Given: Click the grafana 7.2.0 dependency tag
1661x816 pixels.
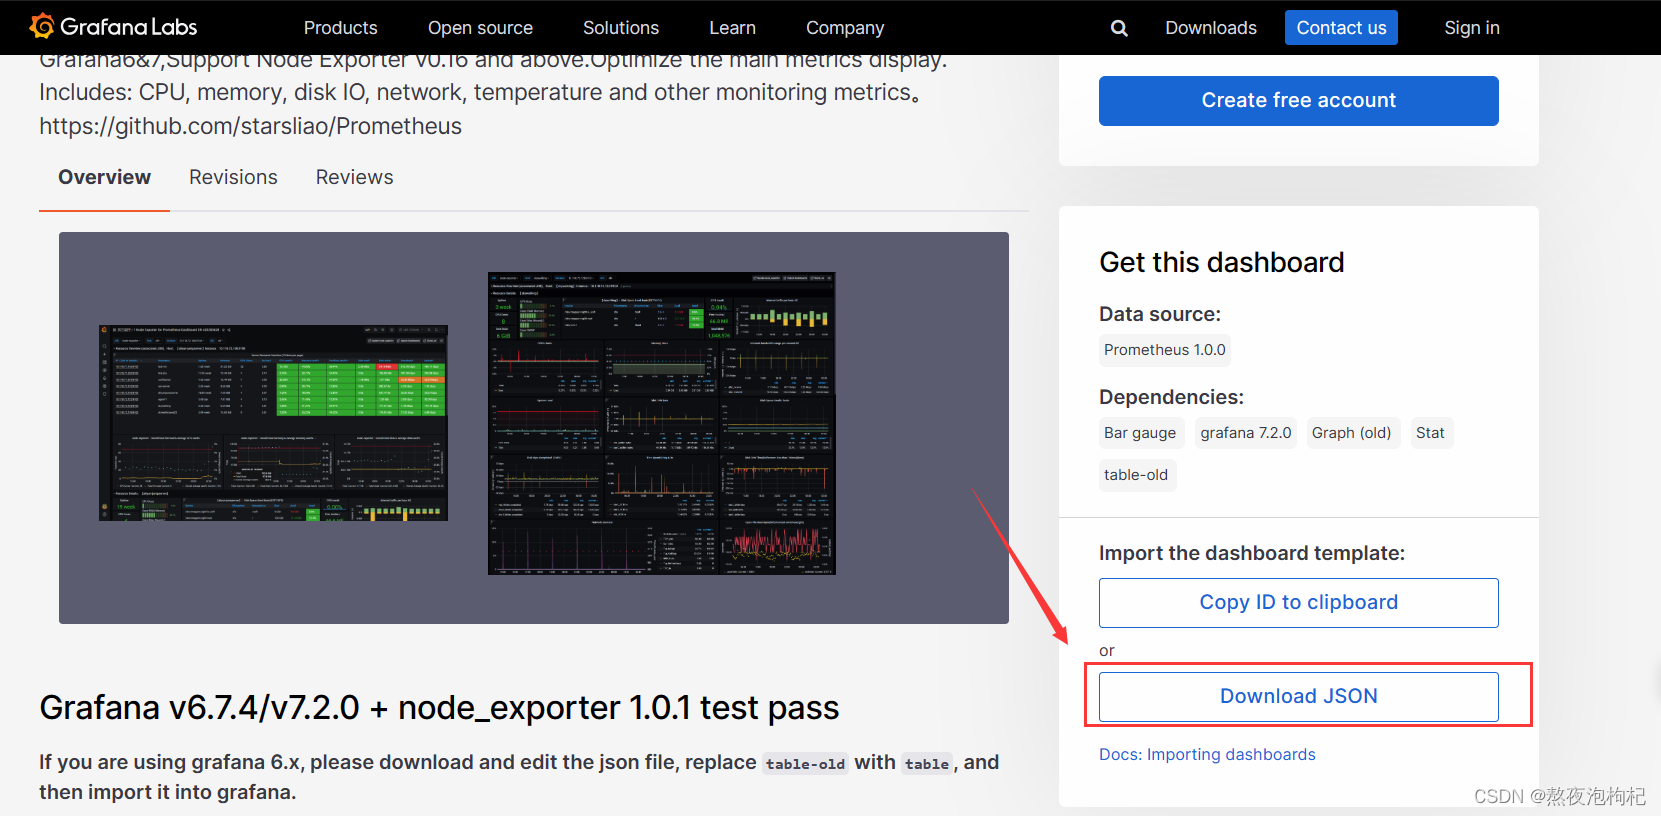Looking at the screenshot, I should 1246,433.
